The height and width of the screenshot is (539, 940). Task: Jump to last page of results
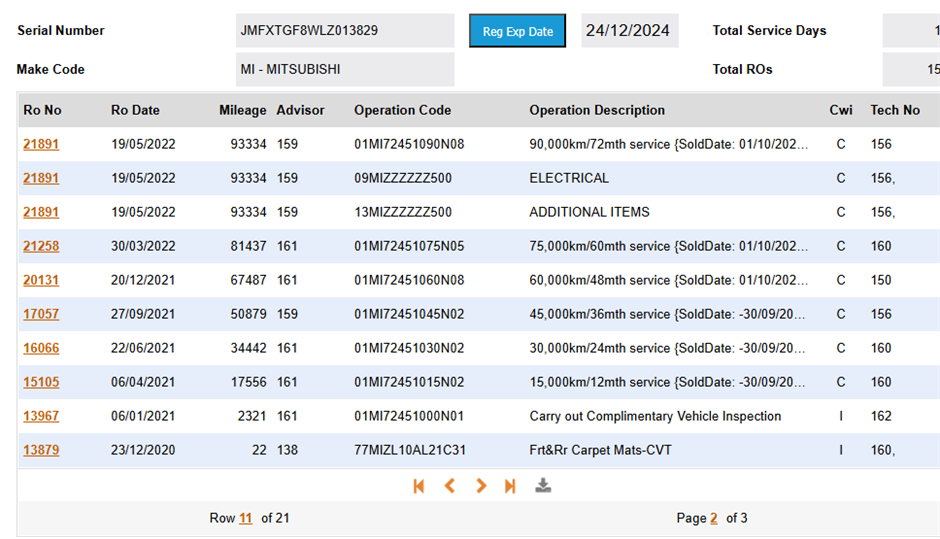[x=510, y=486]
